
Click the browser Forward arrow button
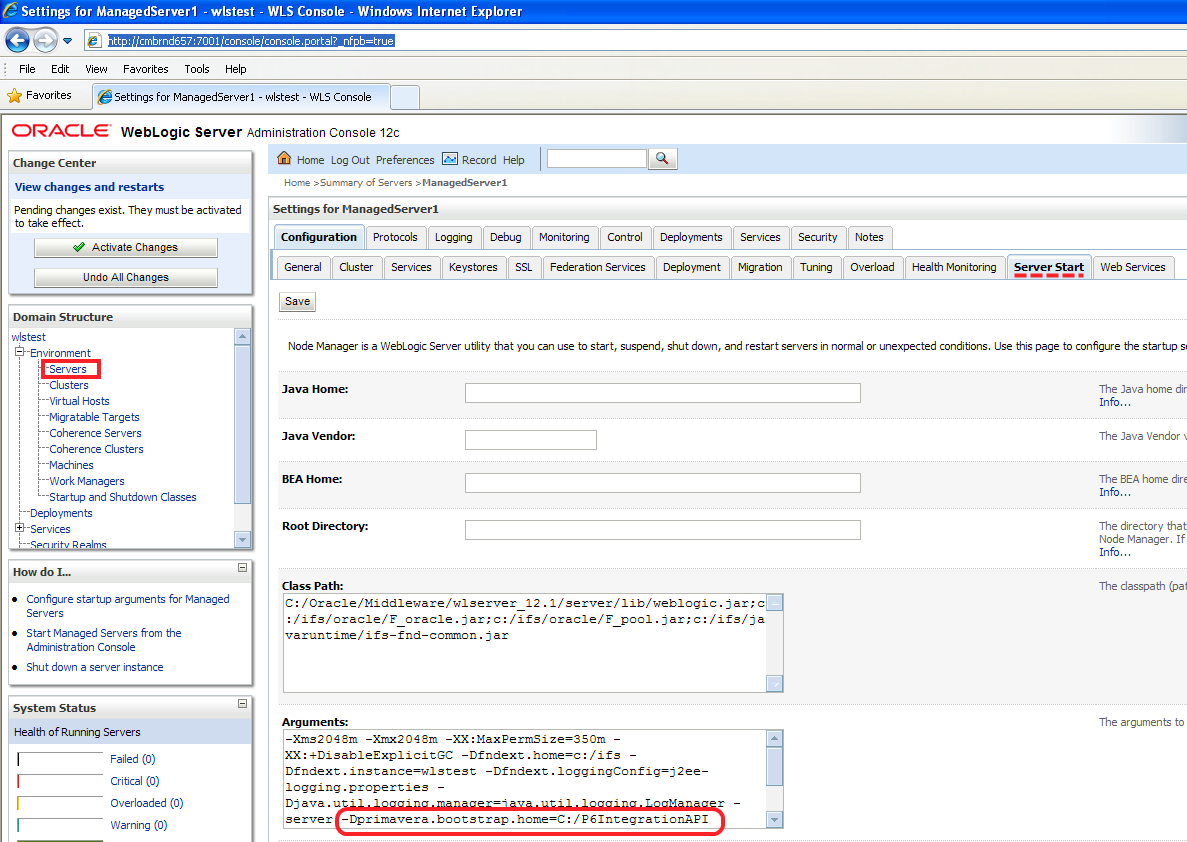(45, 40)
